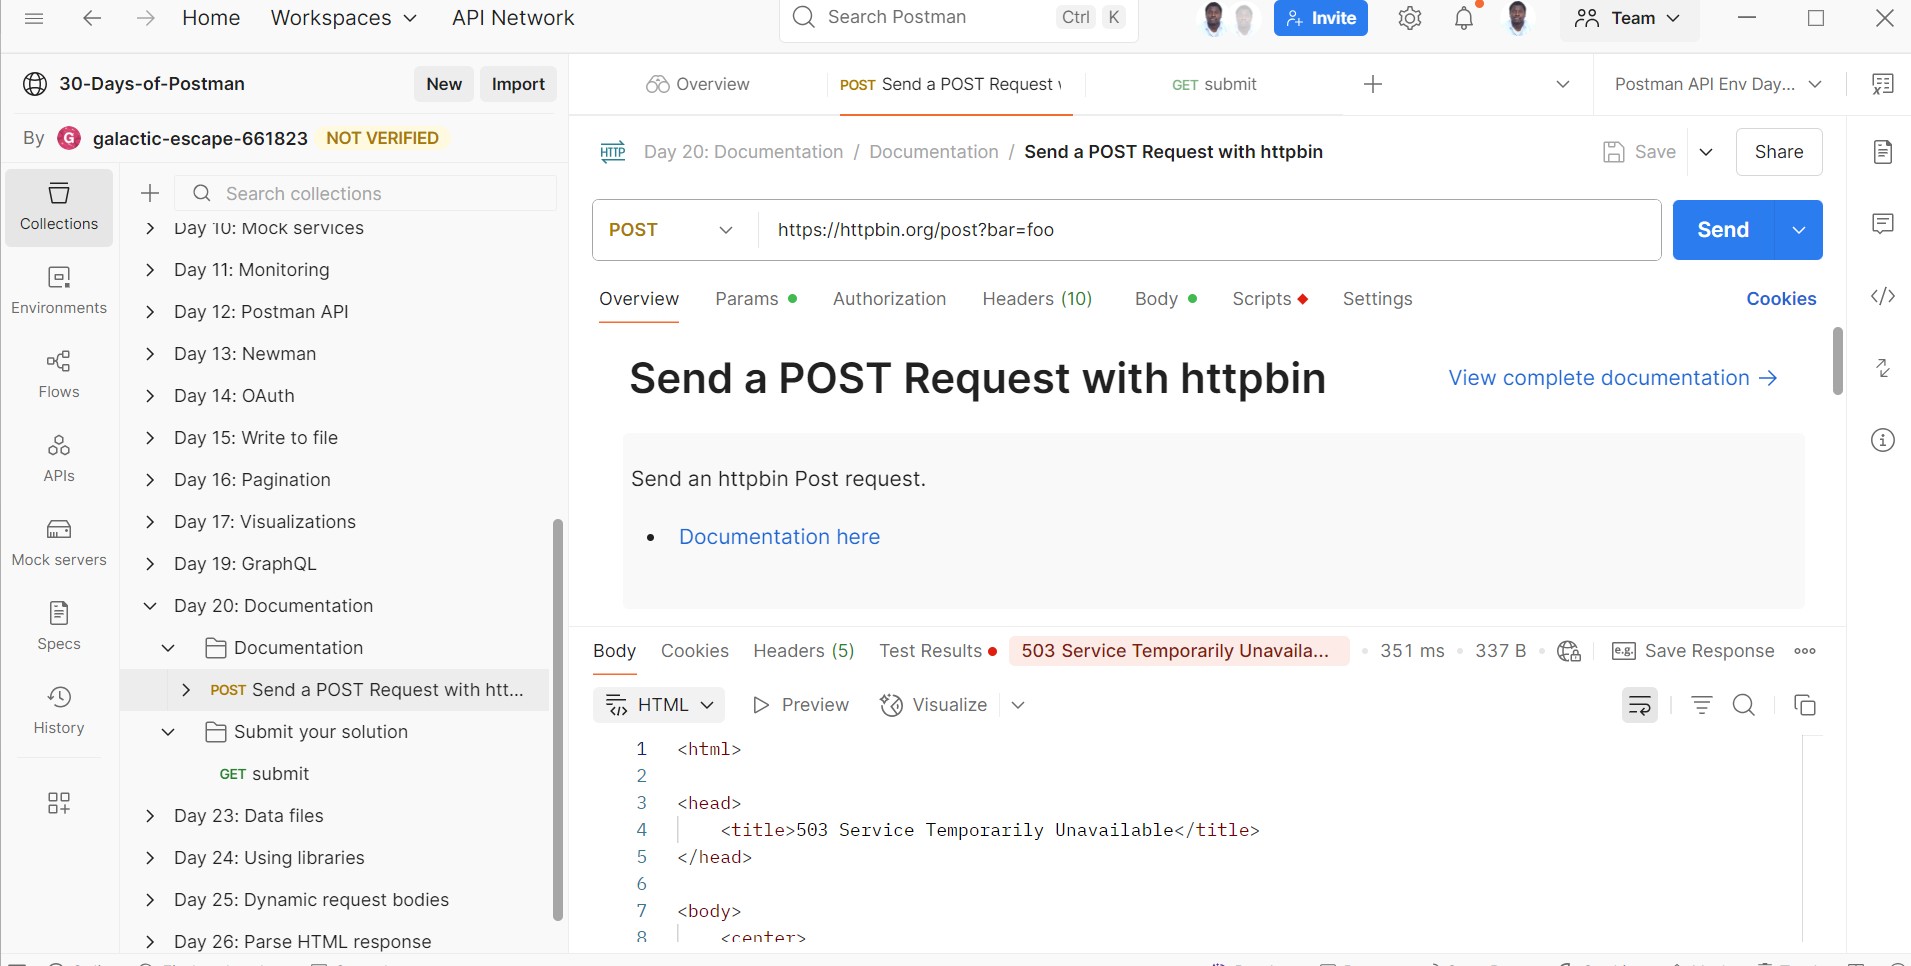Switch to the Authorization tab
The image size is (1911, 966).
[x=889, y=299]
